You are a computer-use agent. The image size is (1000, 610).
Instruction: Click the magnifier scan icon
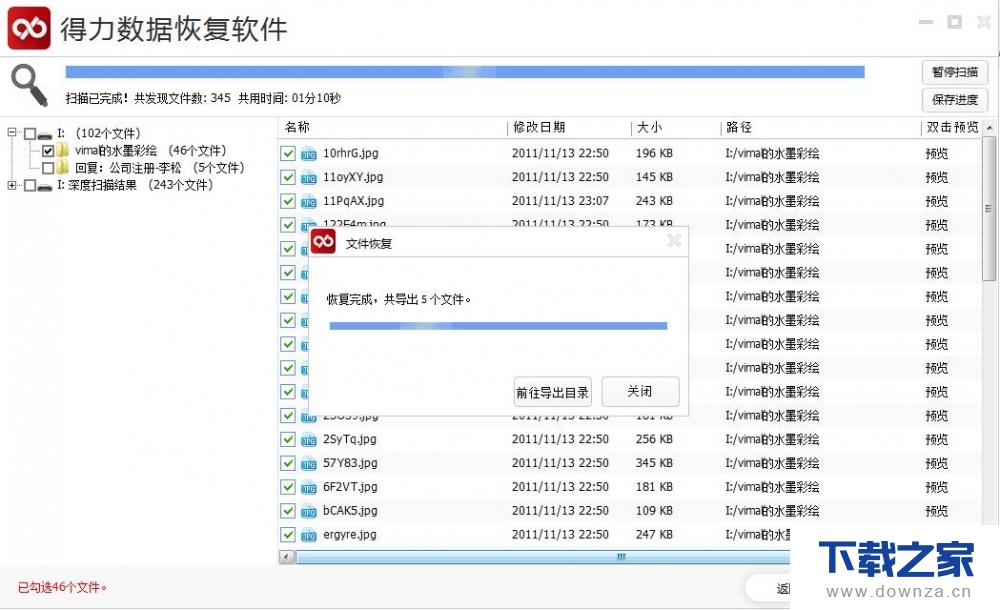(x=29, y=85)
